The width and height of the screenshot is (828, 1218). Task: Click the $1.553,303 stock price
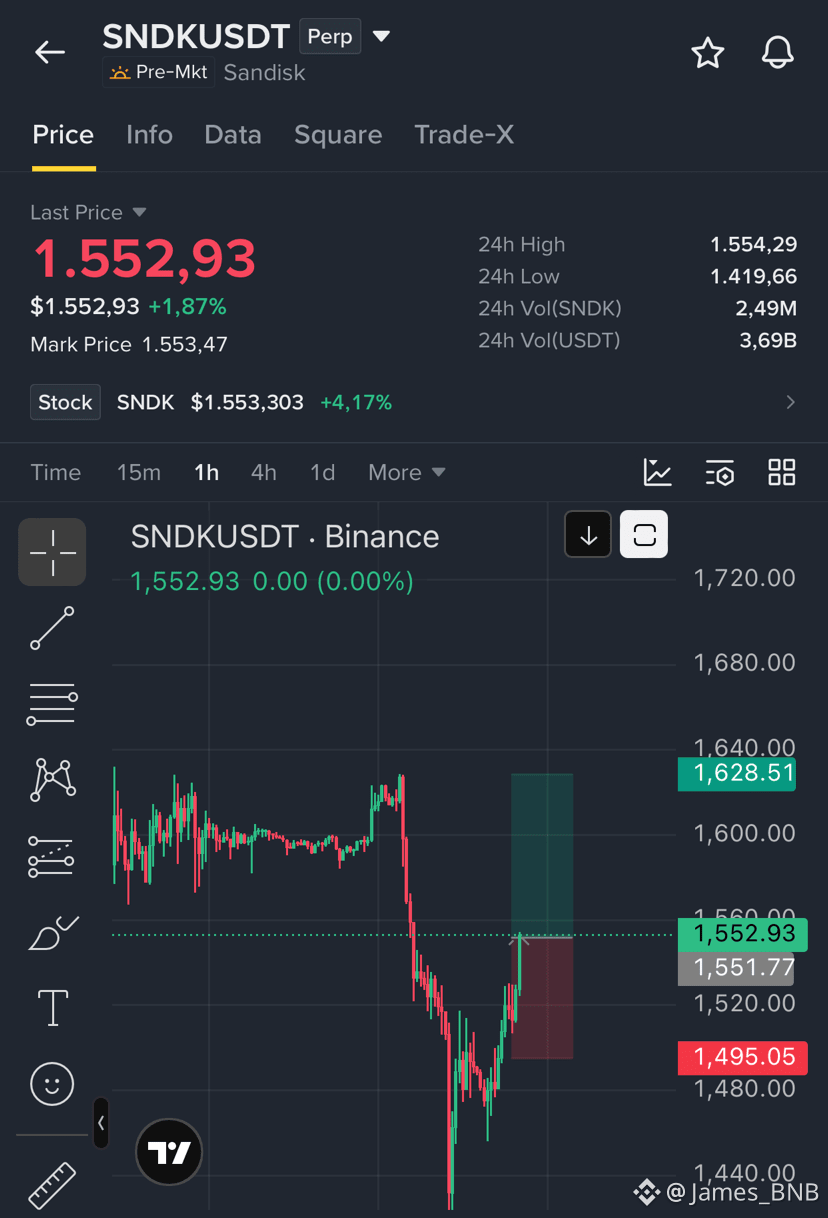coord(247,402)
